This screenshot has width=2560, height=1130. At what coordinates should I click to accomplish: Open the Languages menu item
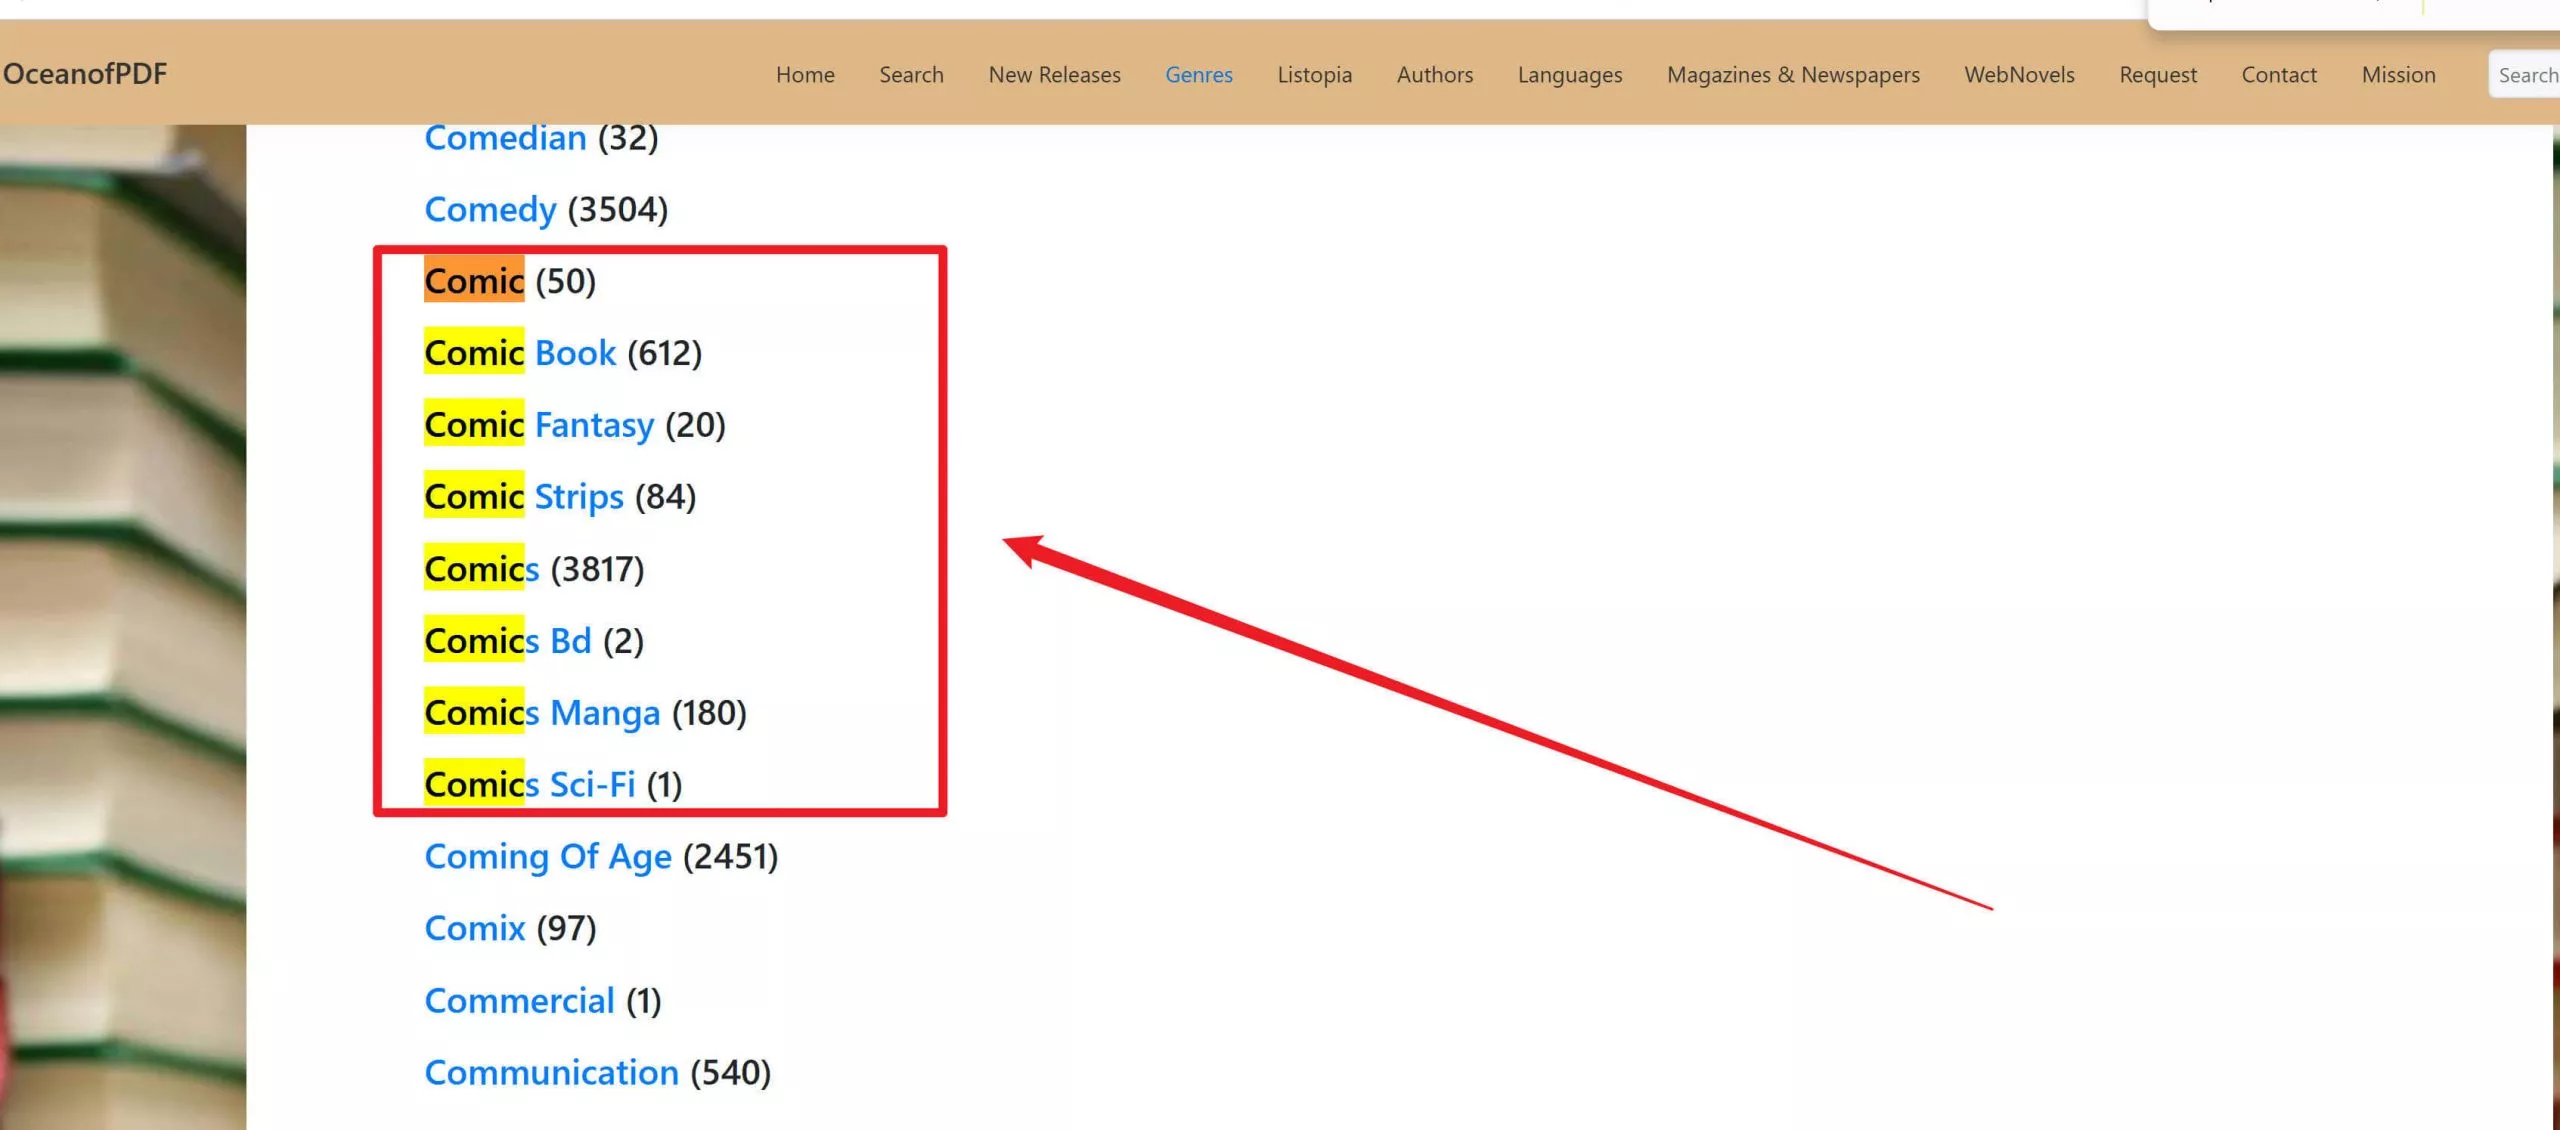coord(1569,75)
